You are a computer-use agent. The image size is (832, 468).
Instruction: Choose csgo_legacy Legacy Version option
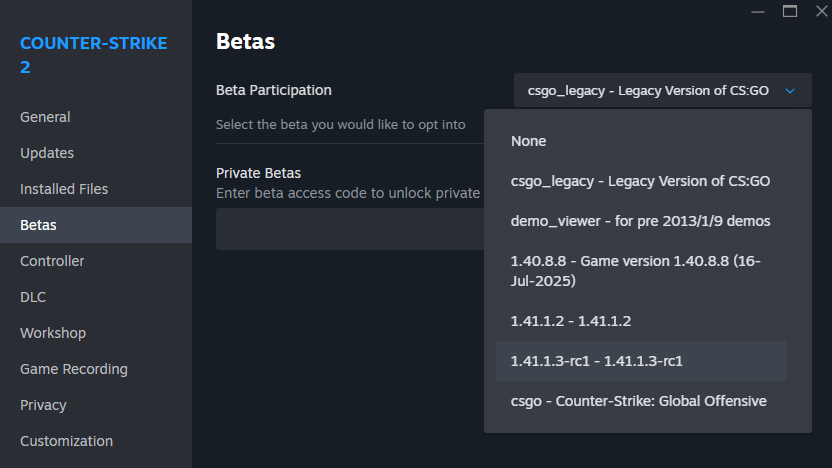click(x=640, y=181)
